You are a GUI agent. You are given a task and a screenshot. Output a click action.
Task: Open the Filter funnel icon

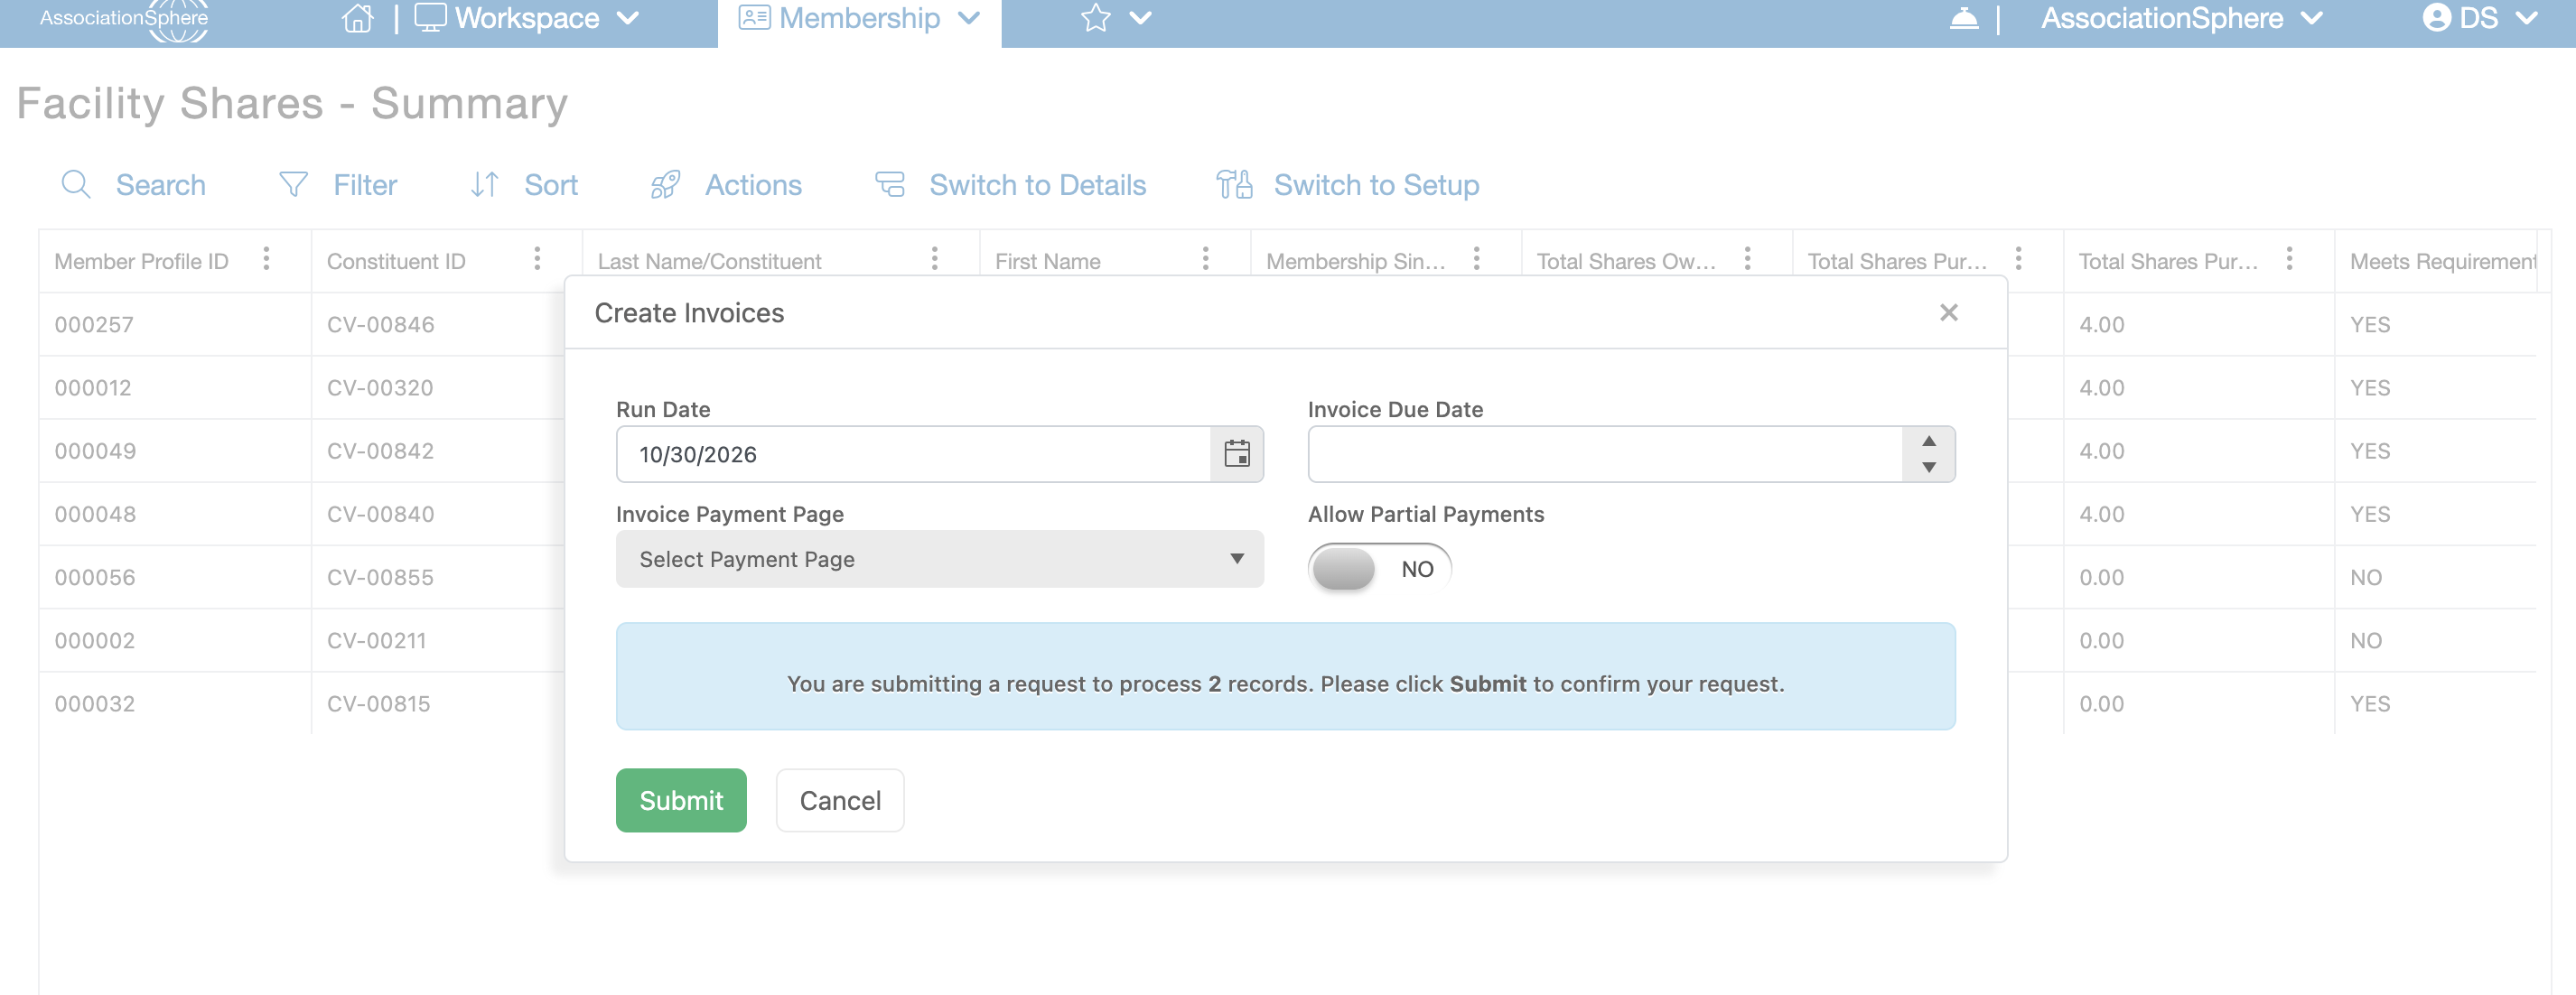pos(293,185)
